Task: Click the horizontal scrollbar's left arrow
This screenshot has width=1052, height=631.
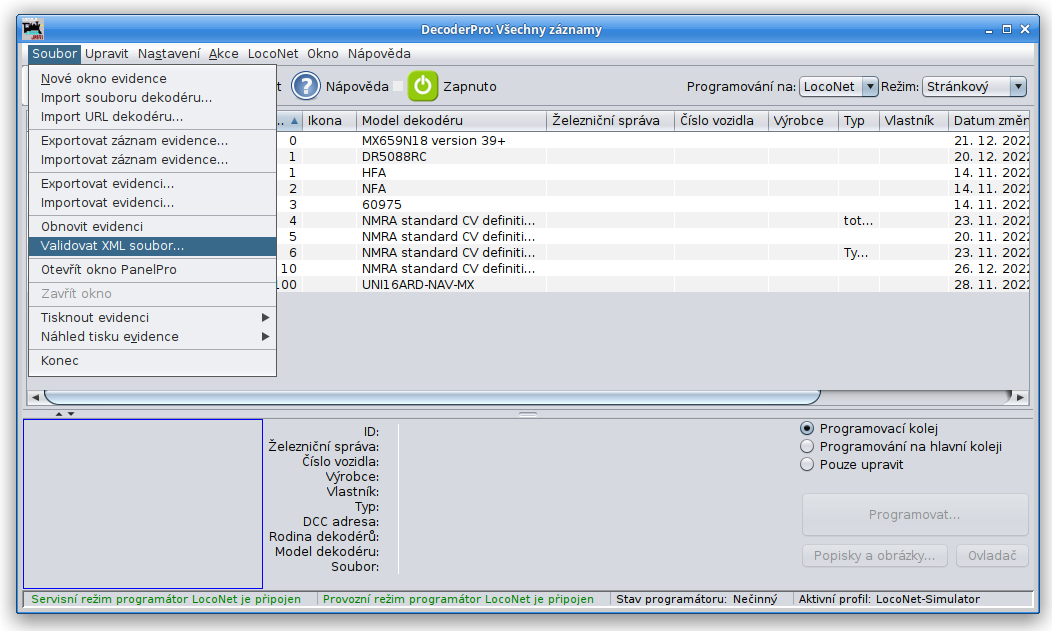Action: tap(35, 397)
